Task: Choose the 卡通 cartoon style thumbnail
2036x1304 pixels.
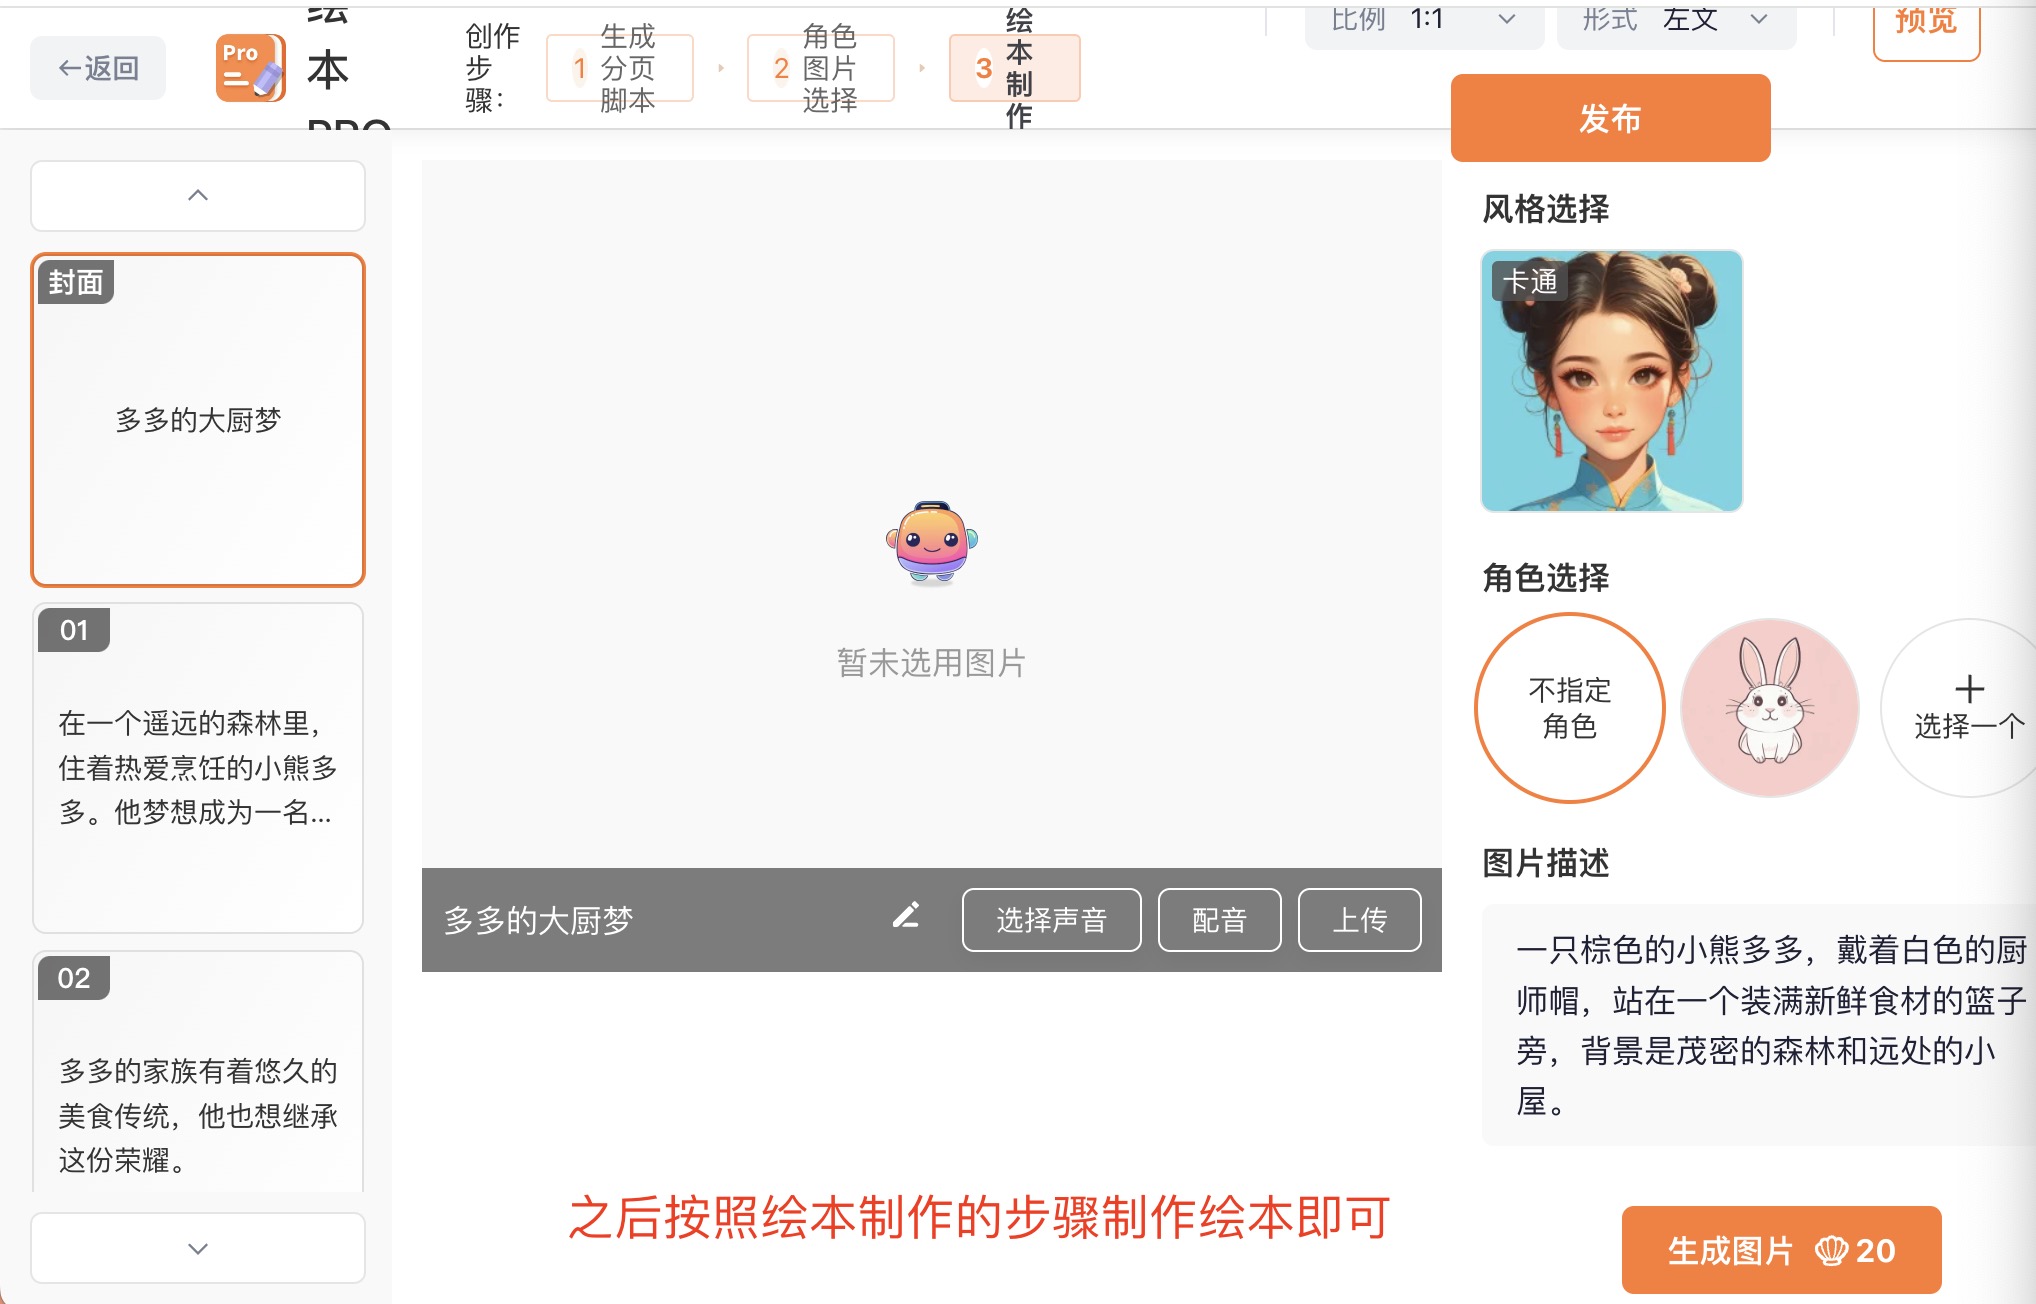Action: click(1612, 381)
